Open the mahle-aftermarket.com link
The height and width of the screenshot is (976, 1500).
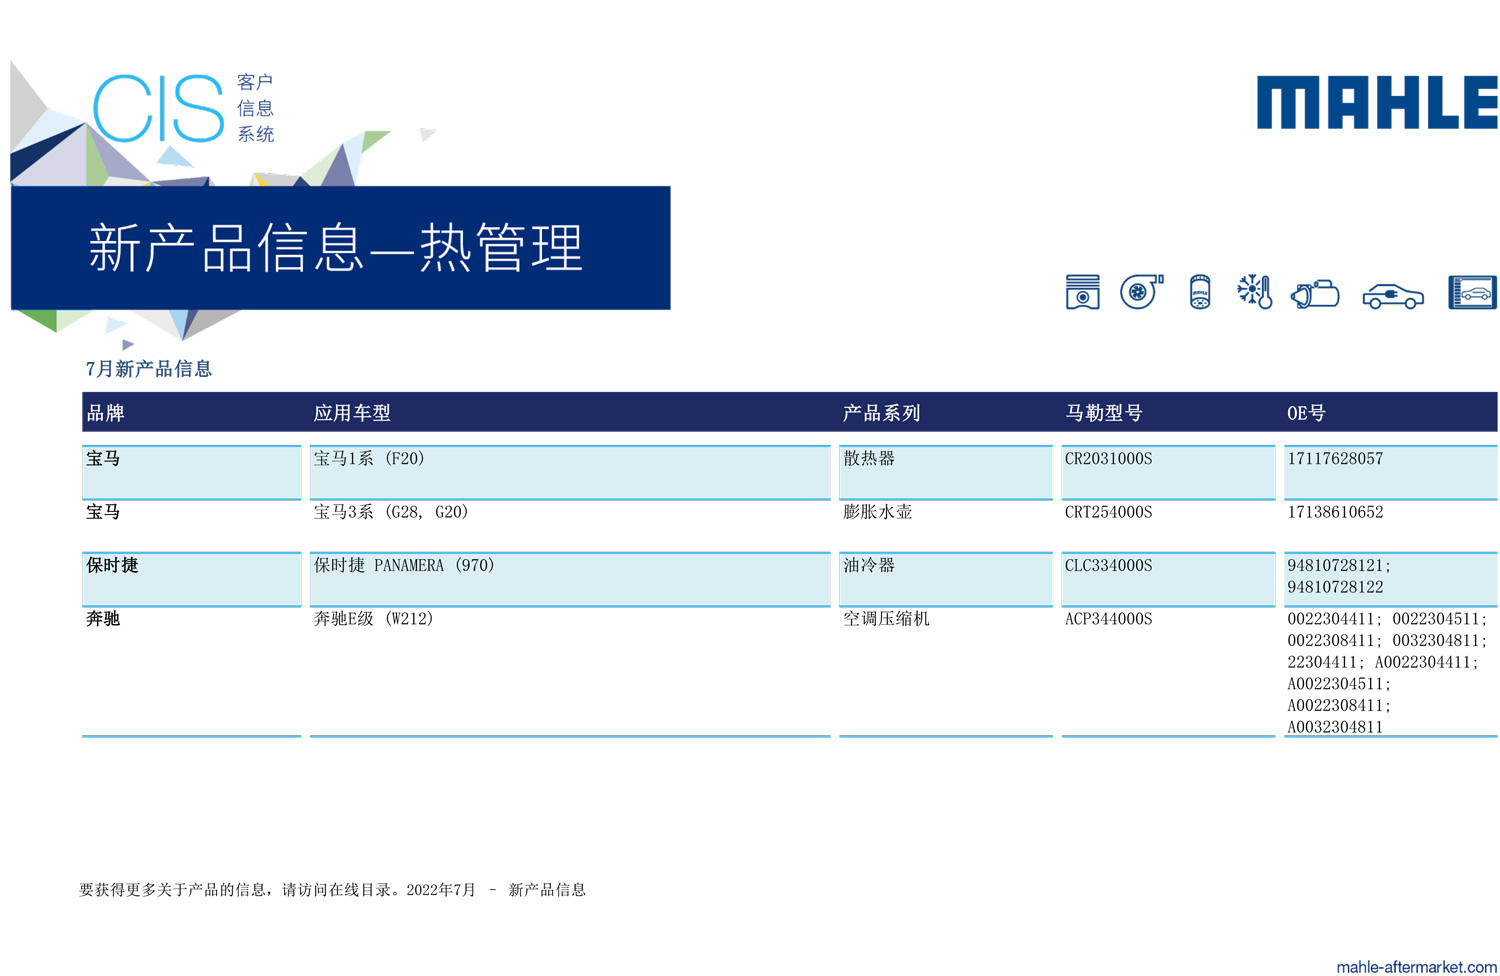coord(1416,967)
